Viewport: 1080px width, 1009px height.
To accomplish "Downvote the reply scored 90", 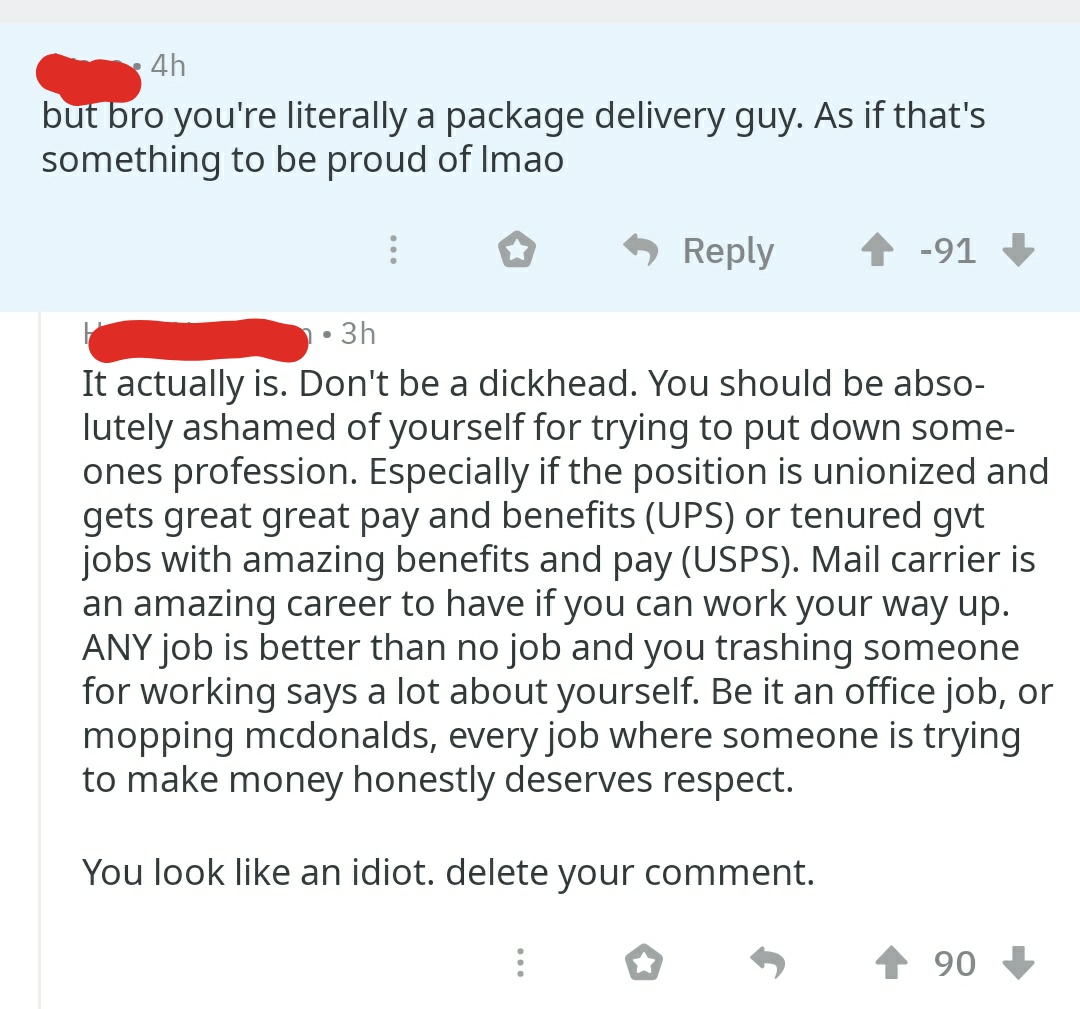I will [x=1017, y=963].
